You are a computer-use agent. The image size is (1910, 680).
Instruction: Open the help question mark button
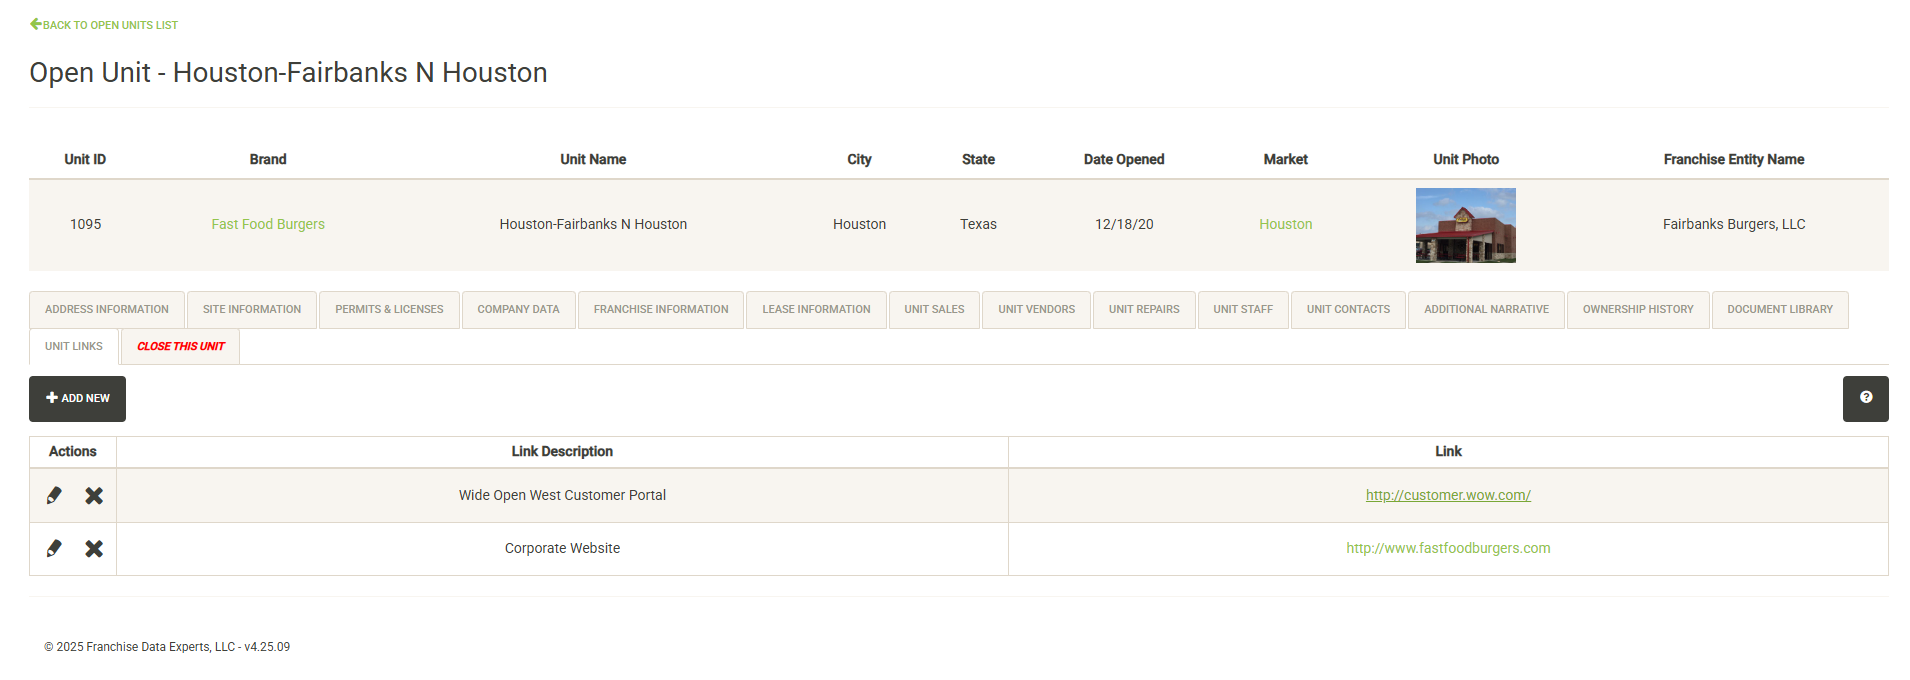coord(1865,398)
